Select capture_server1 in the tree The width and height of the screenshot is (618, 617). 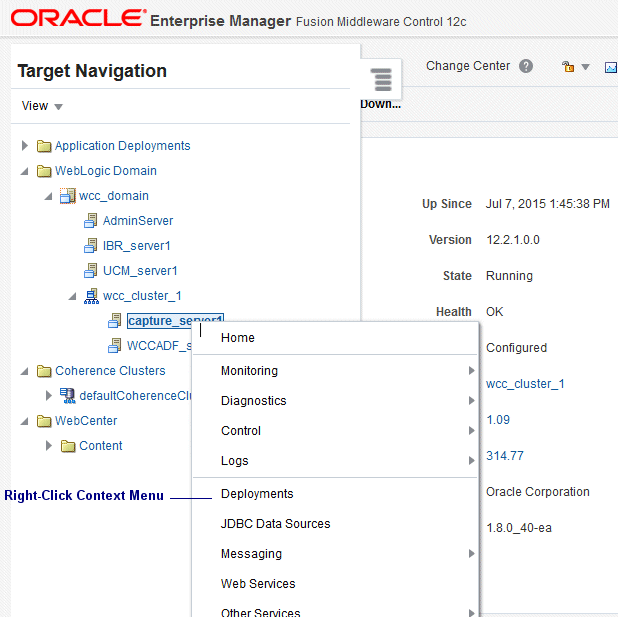[x=175, y=321]
